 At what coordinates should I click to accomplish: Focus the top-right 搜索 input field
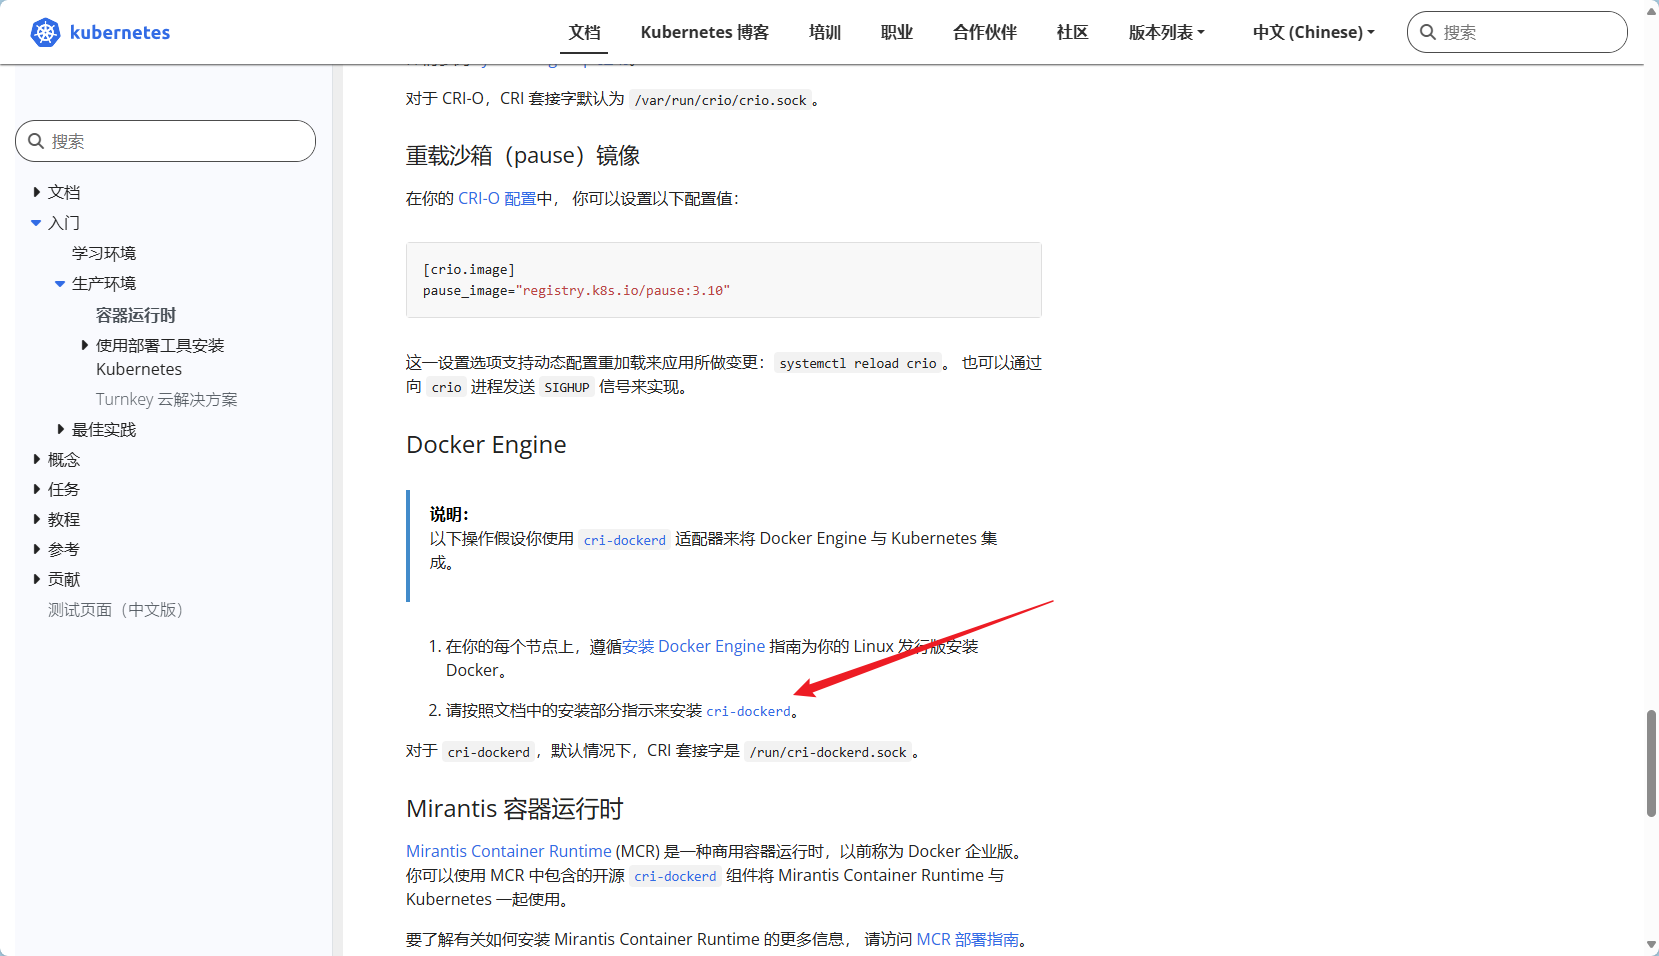point(1517,32)
